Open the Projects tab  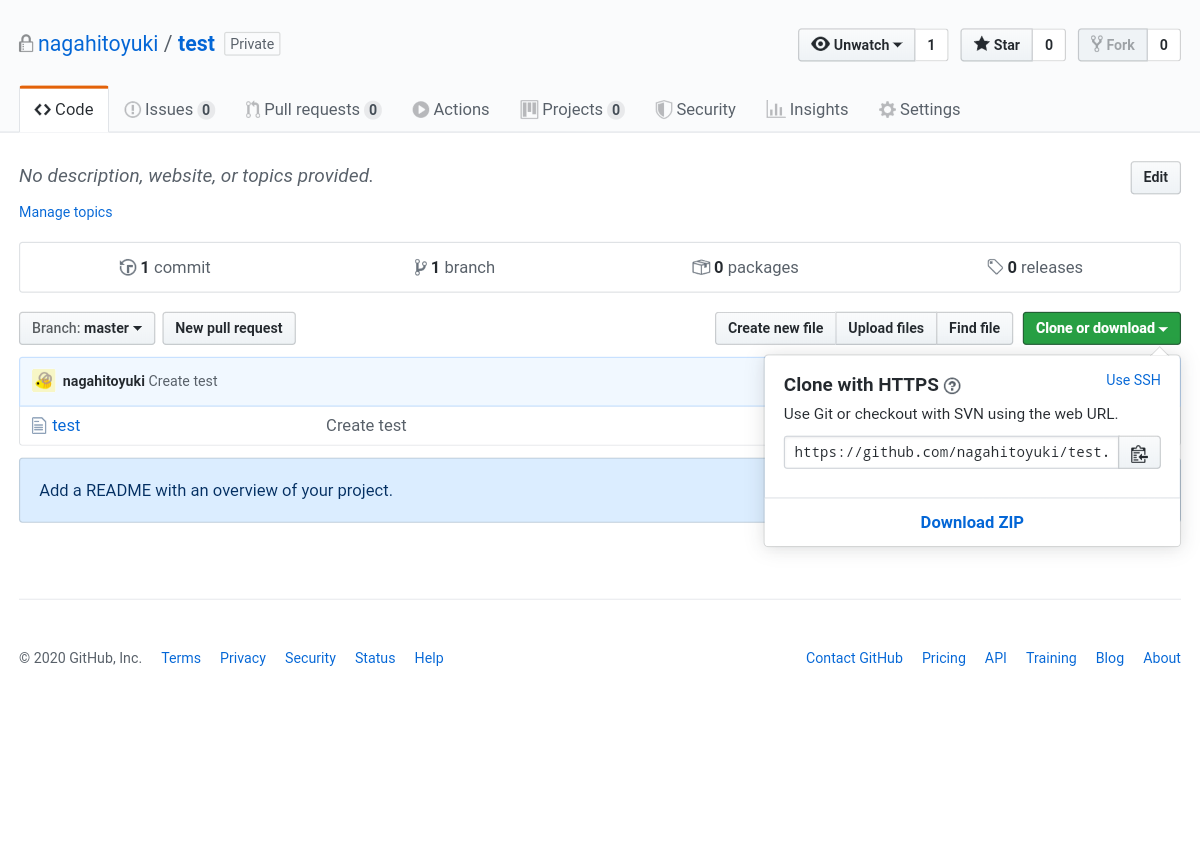click(572, 110)
